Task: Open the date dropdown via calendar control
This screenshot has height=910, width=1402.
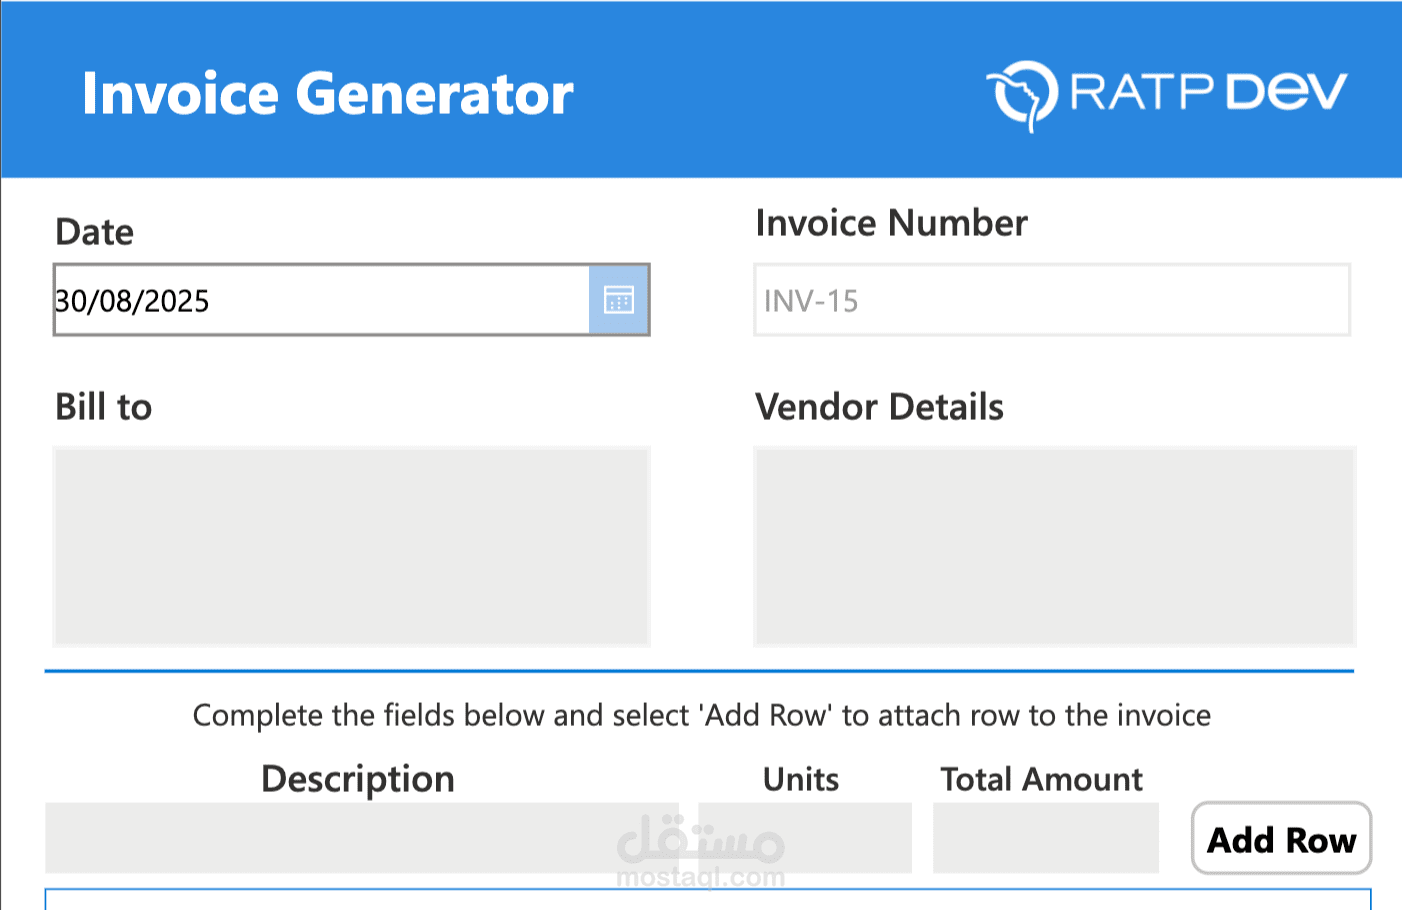Action: point(618,299)
